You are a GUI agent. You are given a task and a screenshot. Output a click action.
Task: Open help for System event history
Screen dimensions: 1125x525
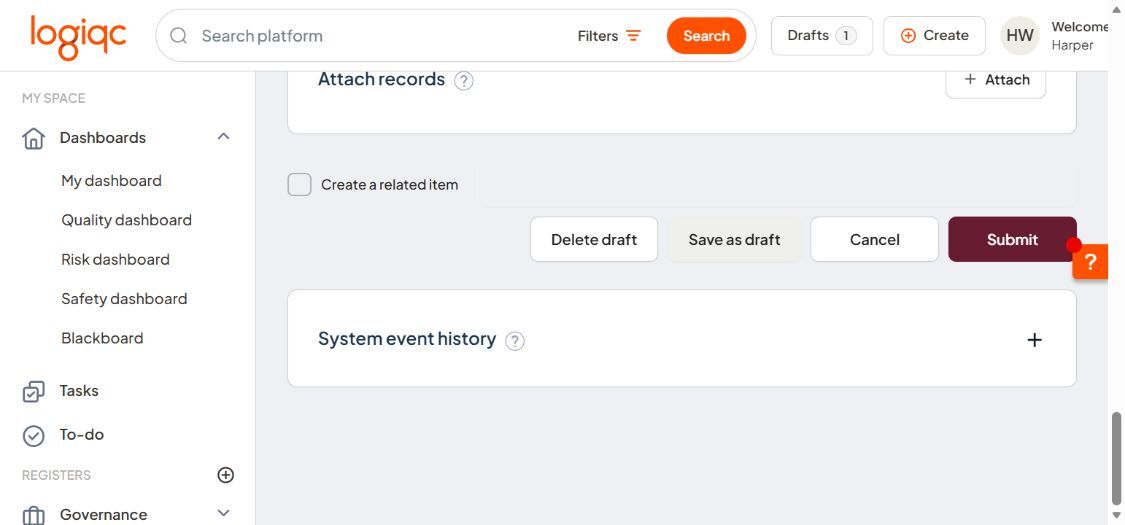point(514,341)
